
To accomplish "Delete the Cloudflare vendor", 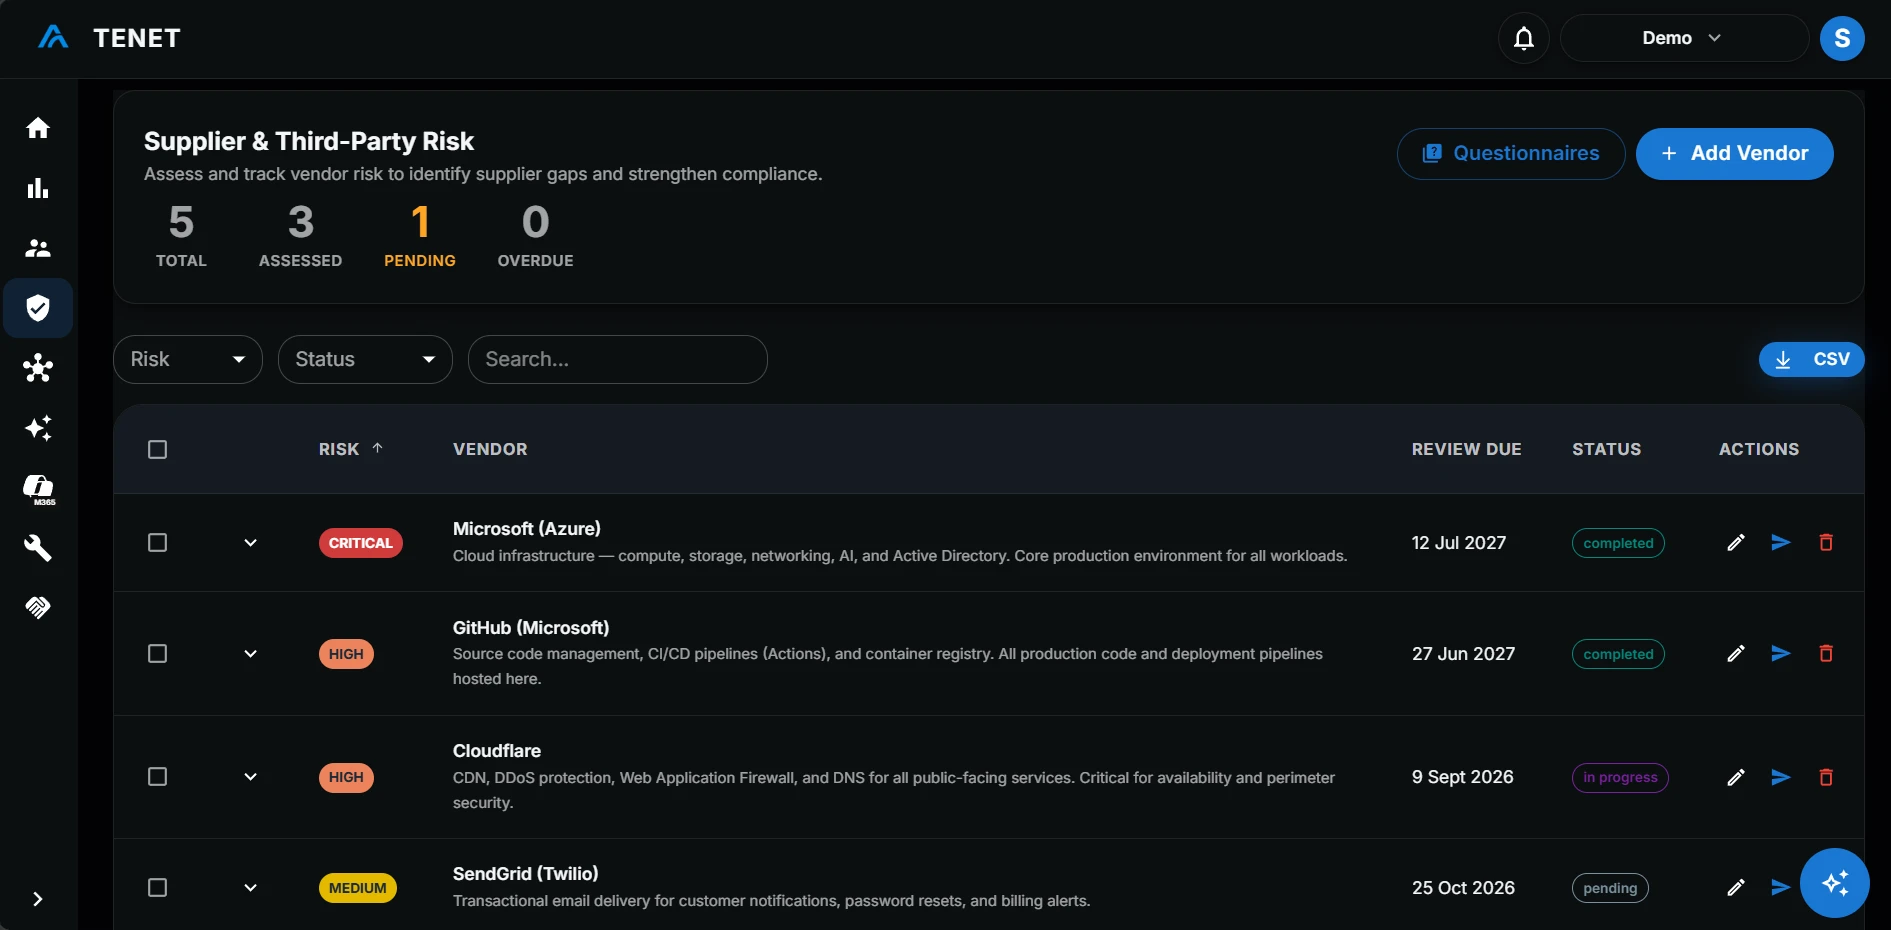I will [x=1826, y=777].
